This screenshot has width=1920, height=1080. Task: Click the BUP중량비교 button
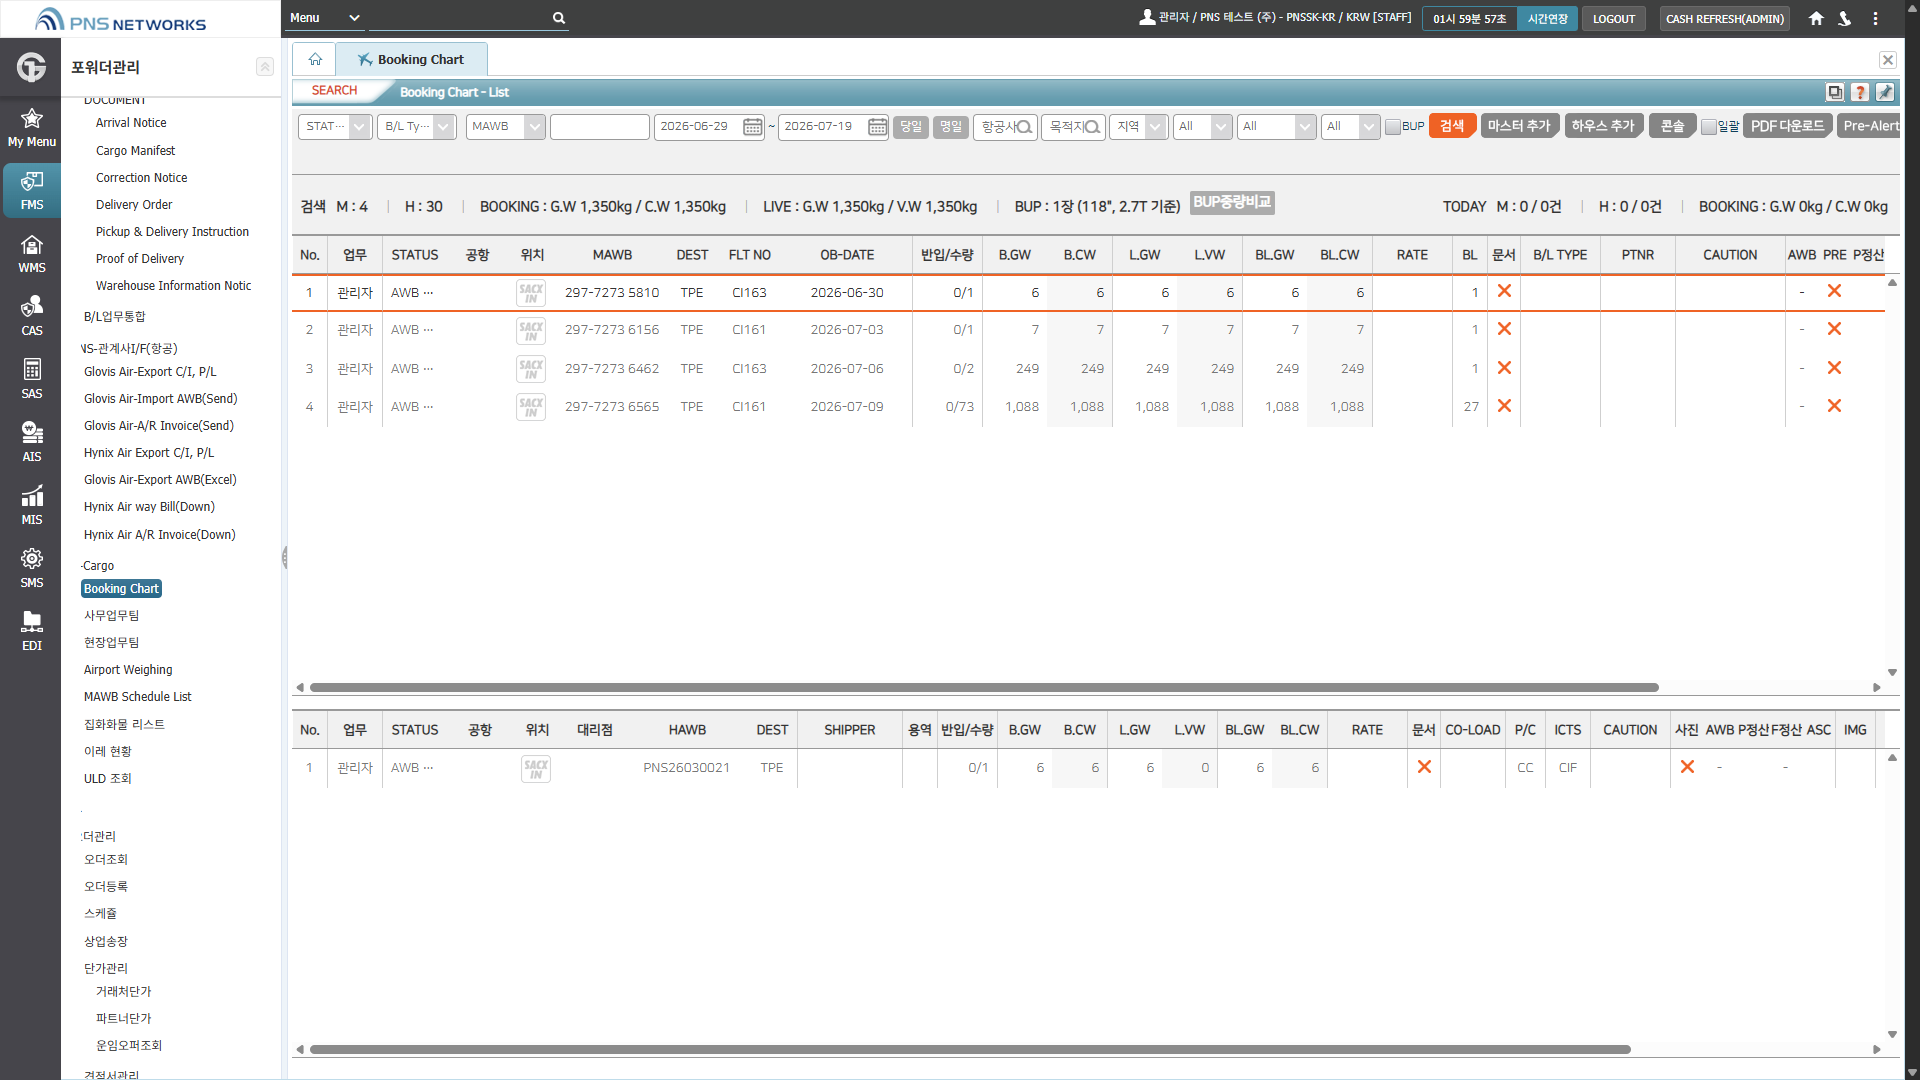coord(1232,203)
